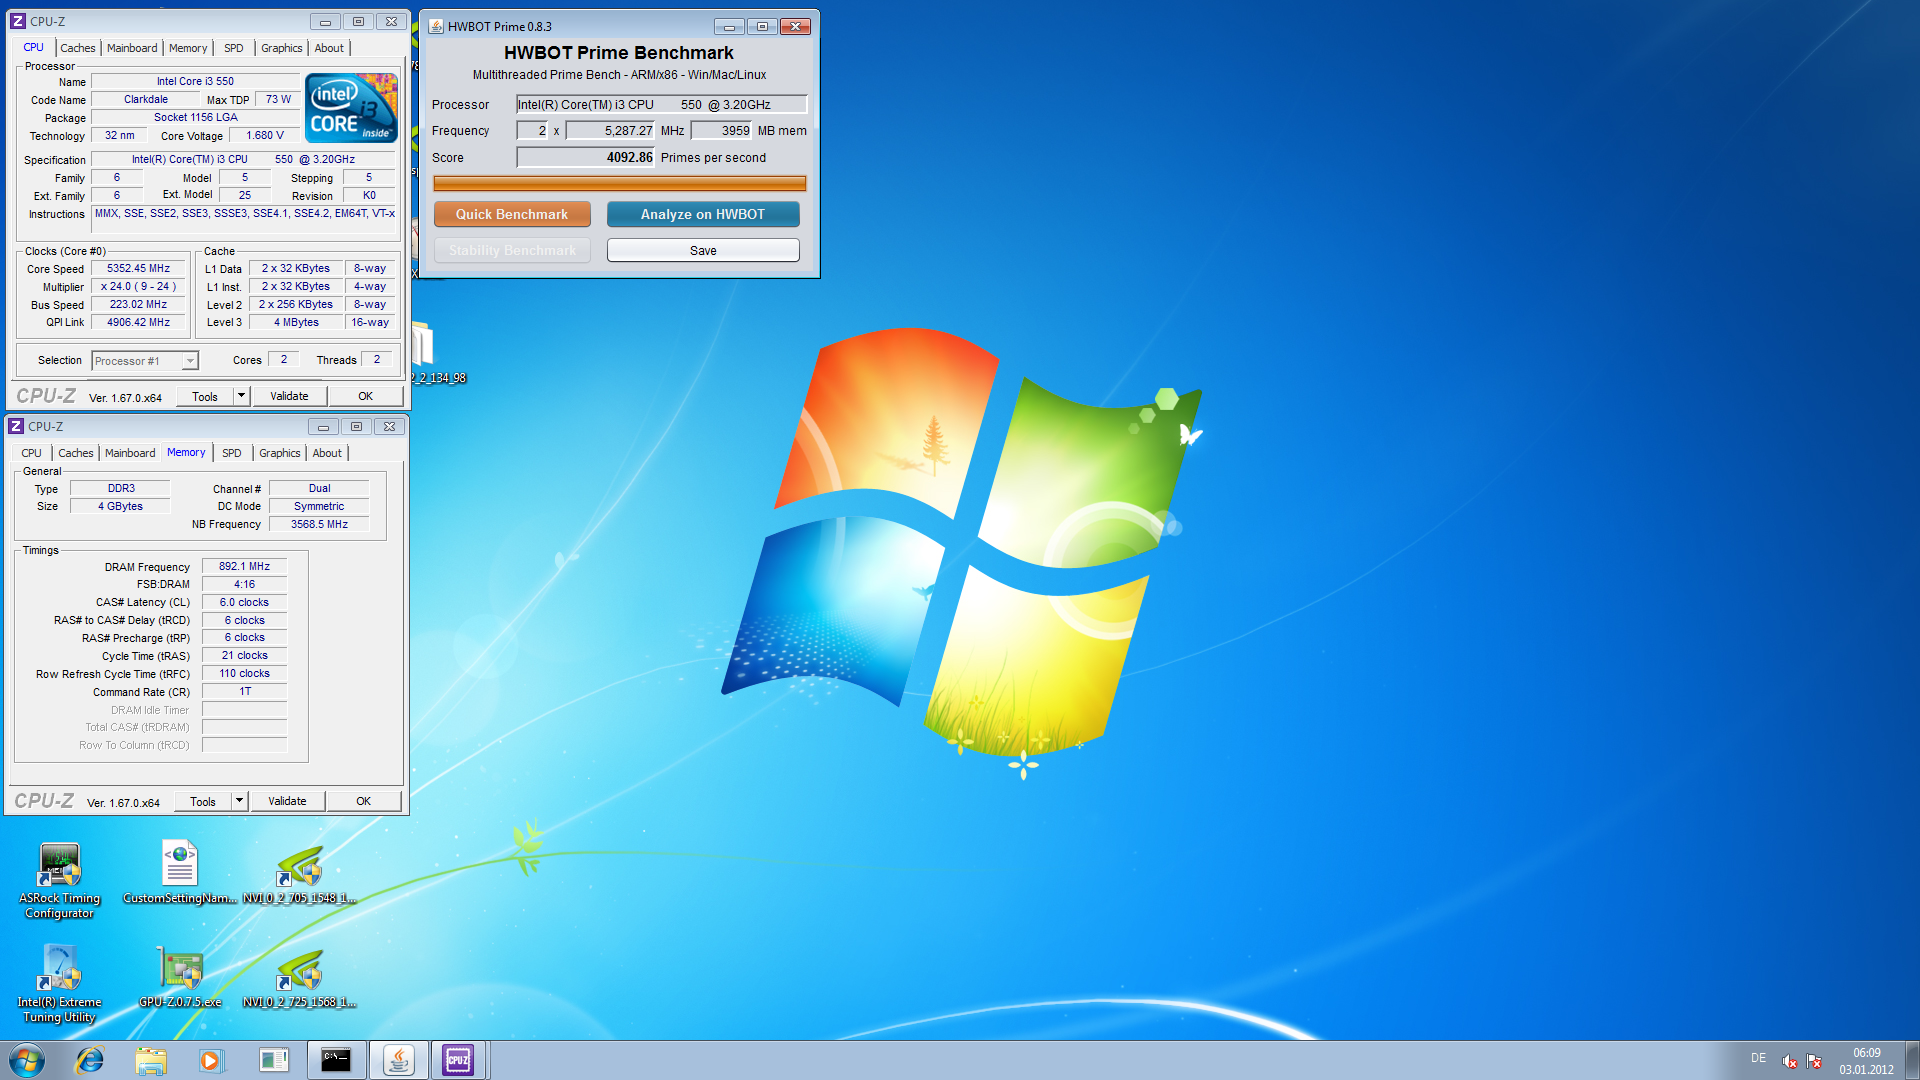Click Bus Speed value 223.02 MHz
Screen dimensions: 1920x1080
point(138,304)
